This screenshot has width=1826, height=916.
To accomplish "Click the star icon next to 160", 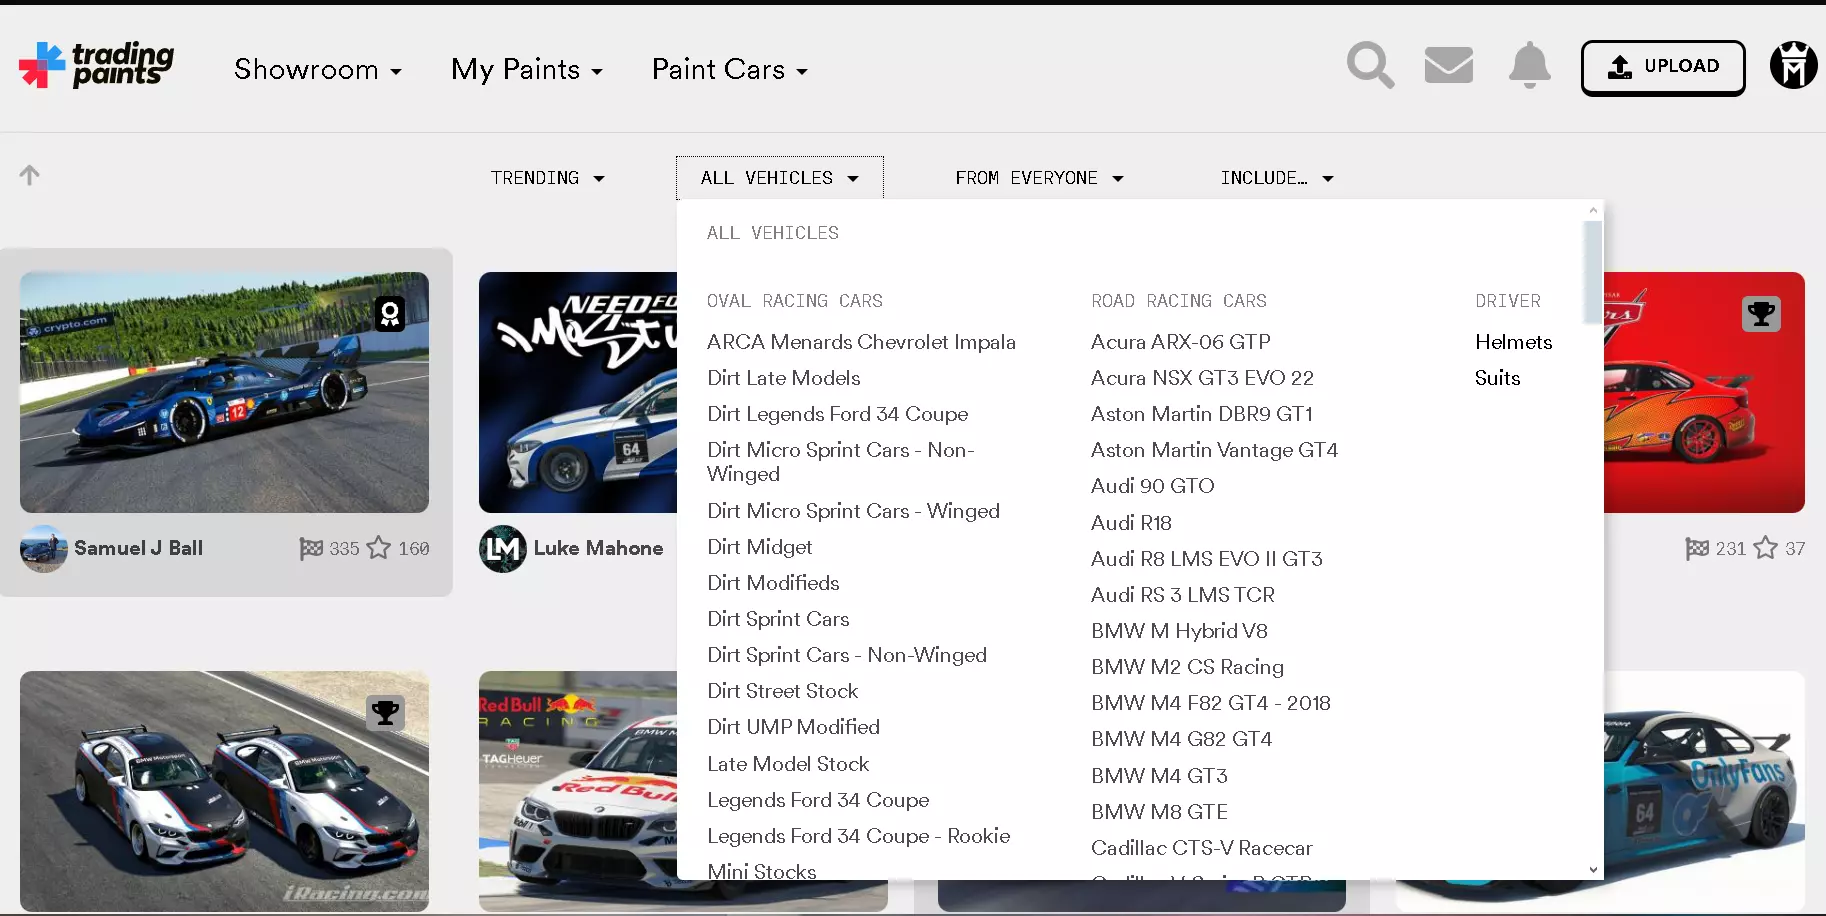I will (x=379, y=548).
